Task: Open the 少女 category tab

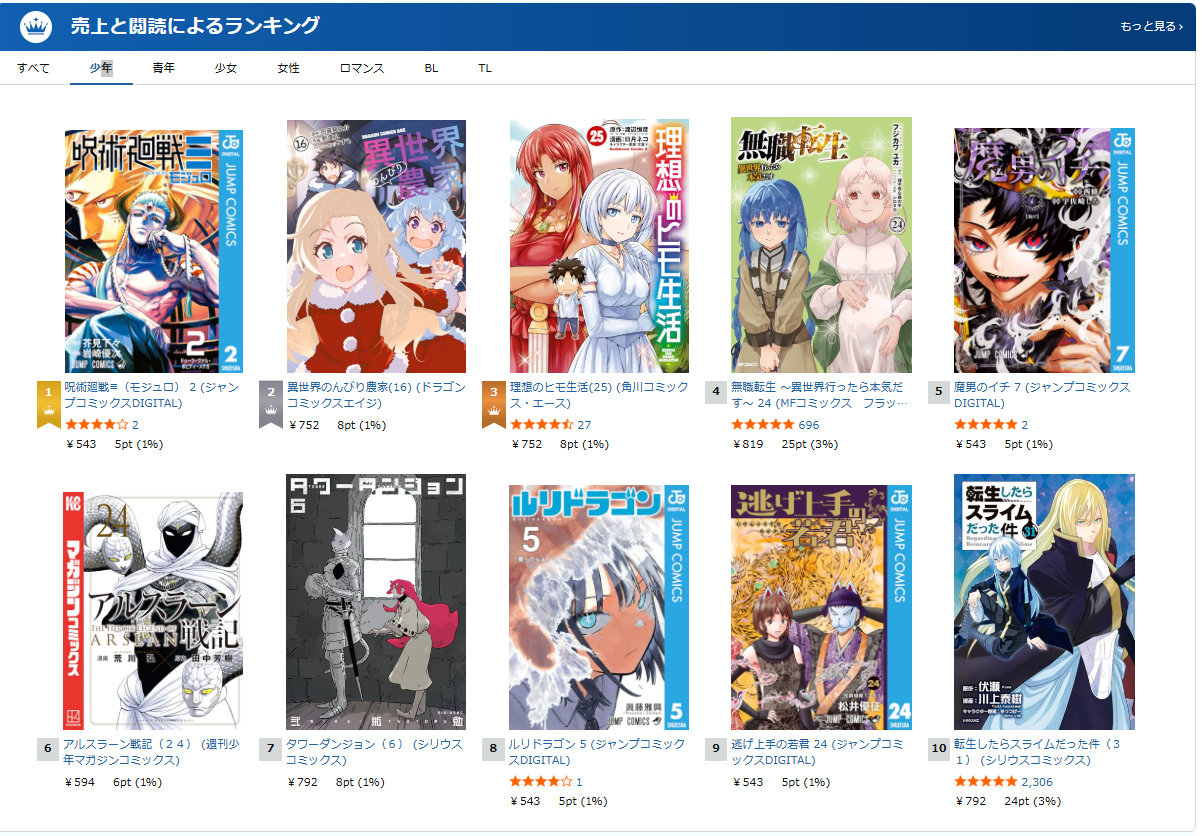Action: [226, 68]
